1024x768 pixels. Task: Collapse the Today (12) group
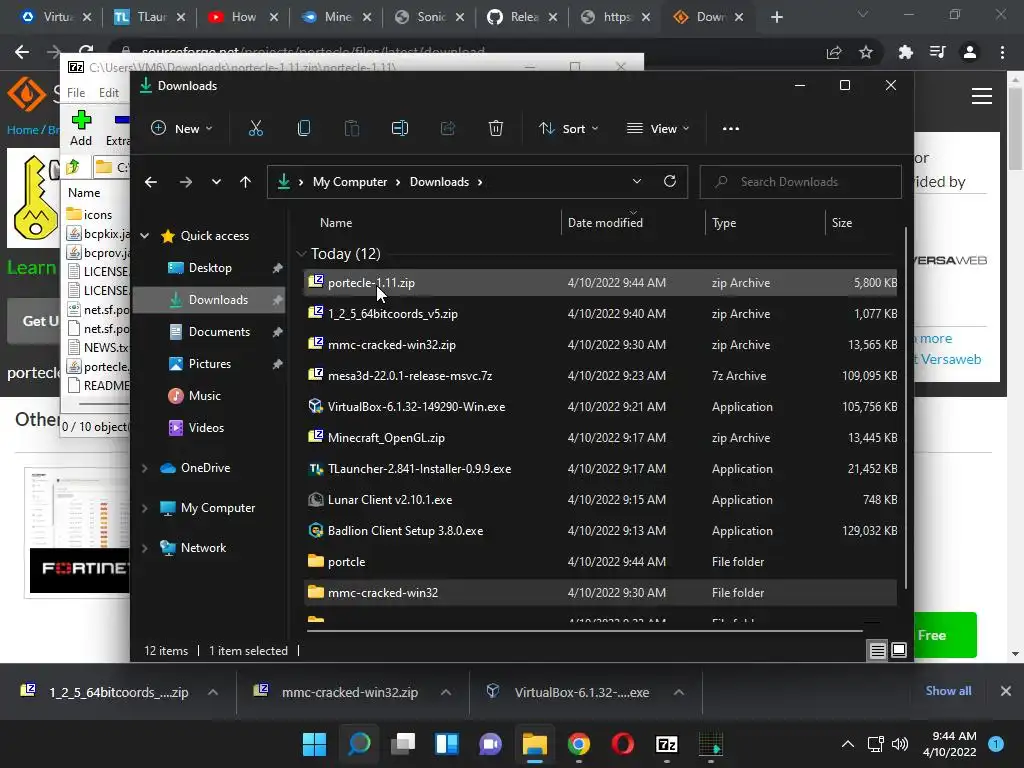pyautogui.click(x=301, y=253)
